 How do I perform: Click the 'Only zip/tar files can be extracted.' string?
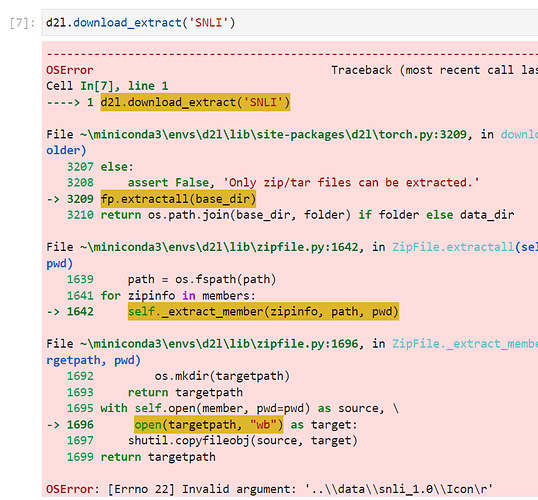pos(351,183)
